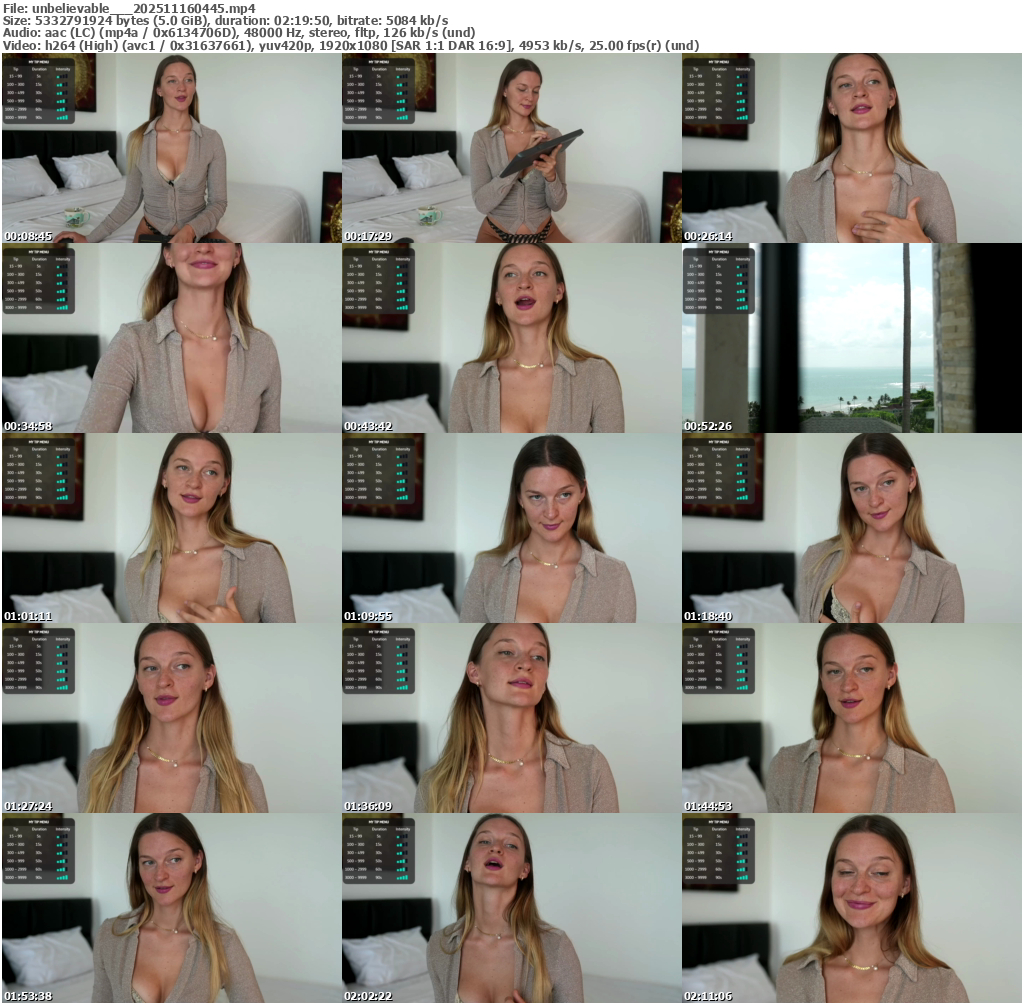This screenshot has width=1024, height=1003.
Task: Select the thumbnail frame at 01:36:09
Action: [511, 718]
